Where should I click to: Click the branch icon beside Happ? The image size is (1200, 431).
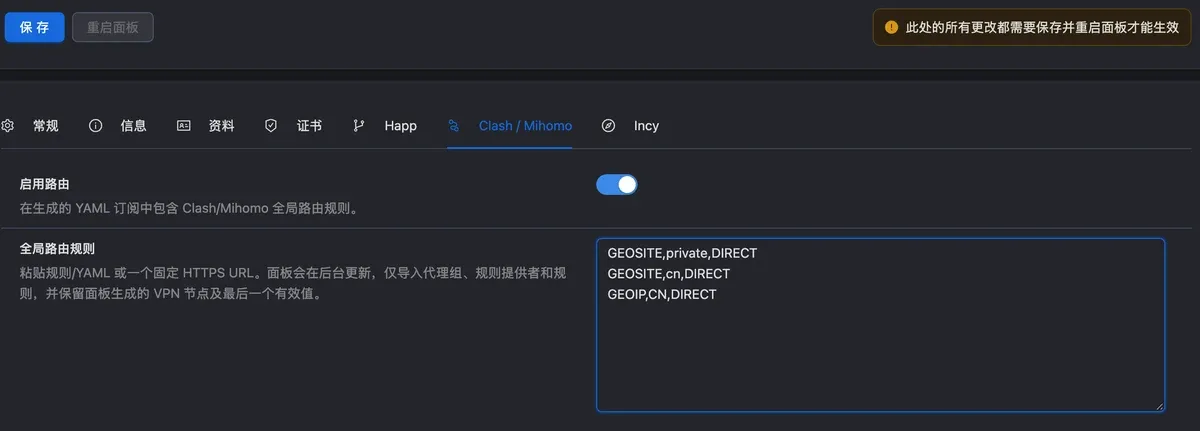(x=359, y=126)
